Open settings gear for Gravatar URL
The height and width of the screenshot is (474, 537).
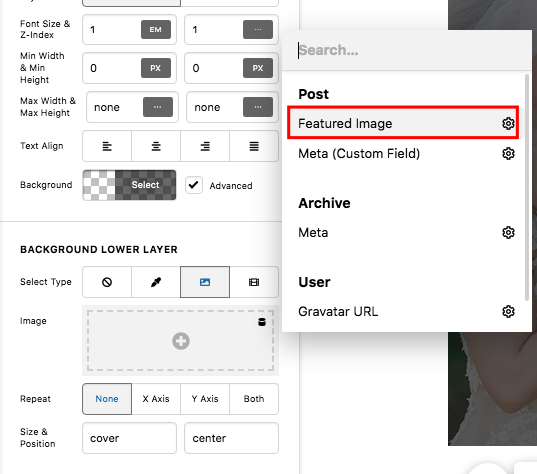(x=508, y=312)
